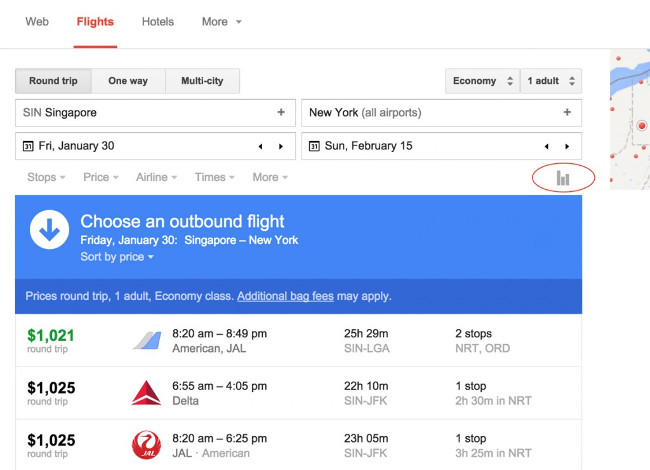Open the Additional bag fees link
The image size is (650, 470).
(x=285, y=296)
